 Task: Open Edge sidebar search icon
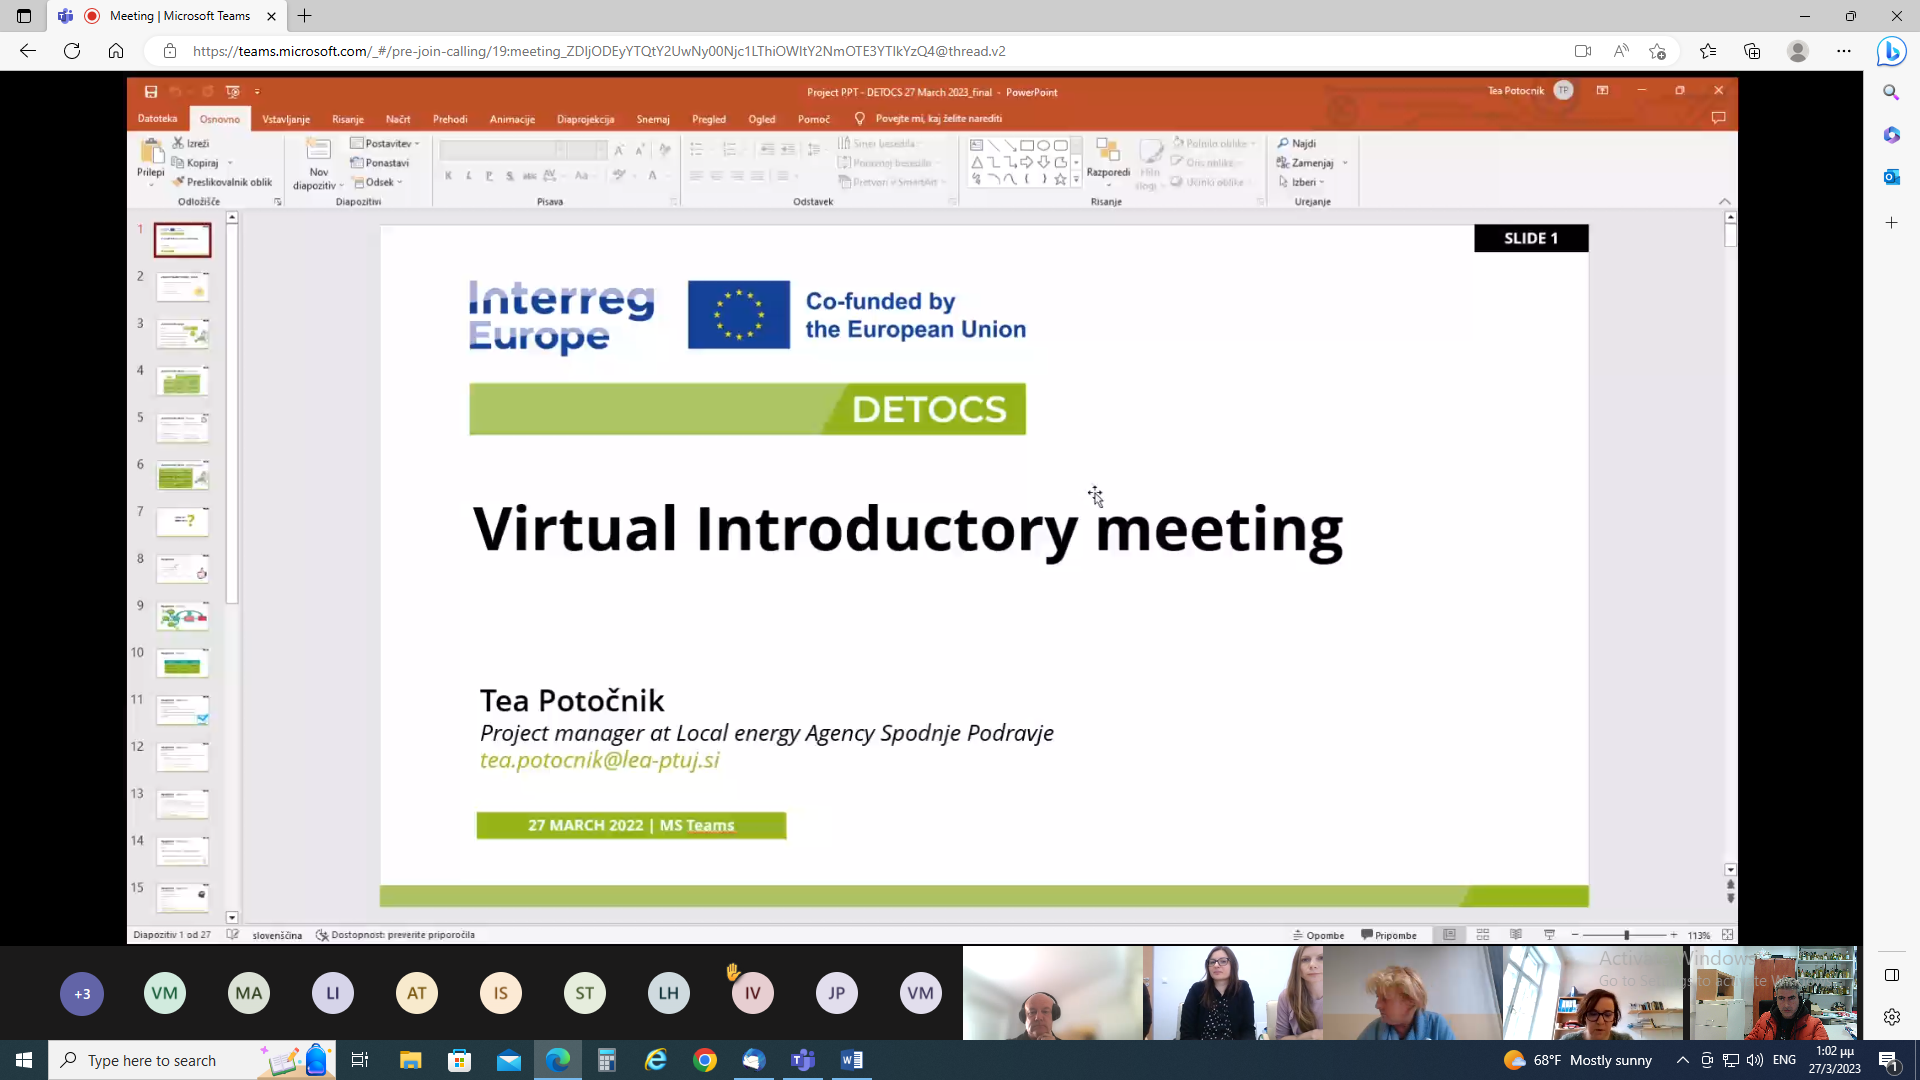coord(1891,92)
